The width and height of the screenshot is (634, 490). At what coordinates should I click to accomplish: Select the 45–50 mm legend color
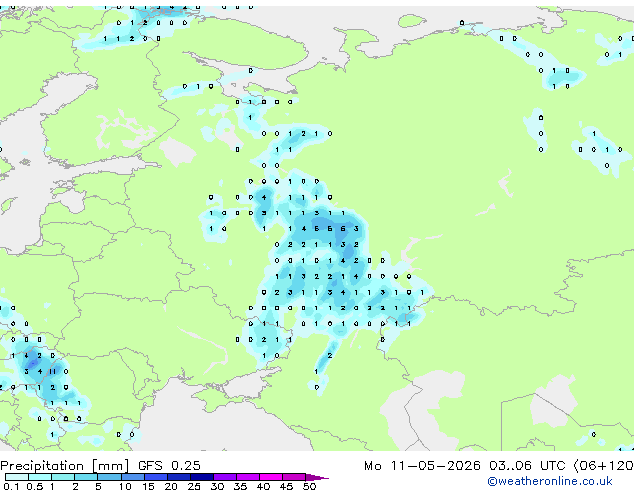(294, 477)
